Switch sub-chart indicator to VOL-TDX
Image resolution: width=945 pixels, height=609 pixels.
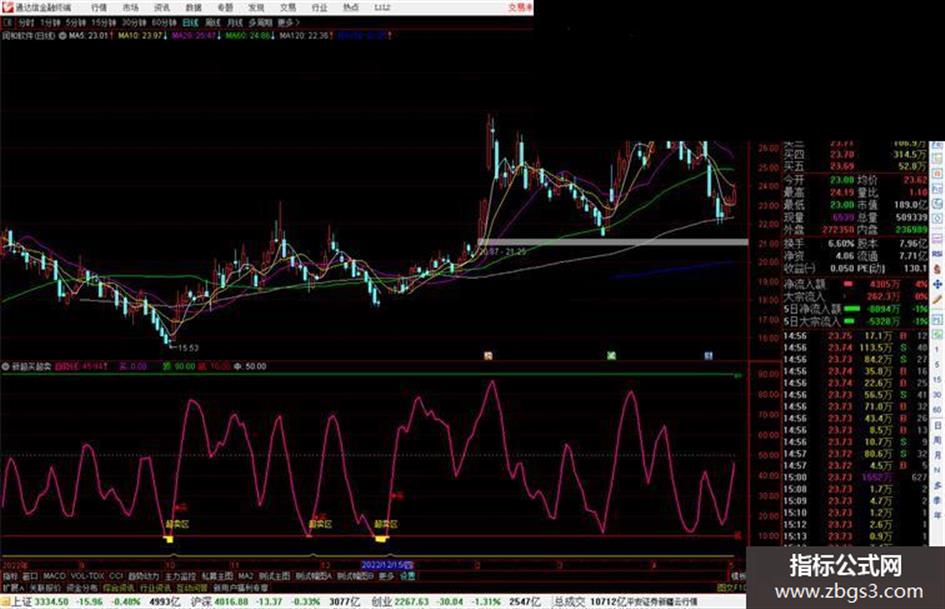tap(87, 576)
